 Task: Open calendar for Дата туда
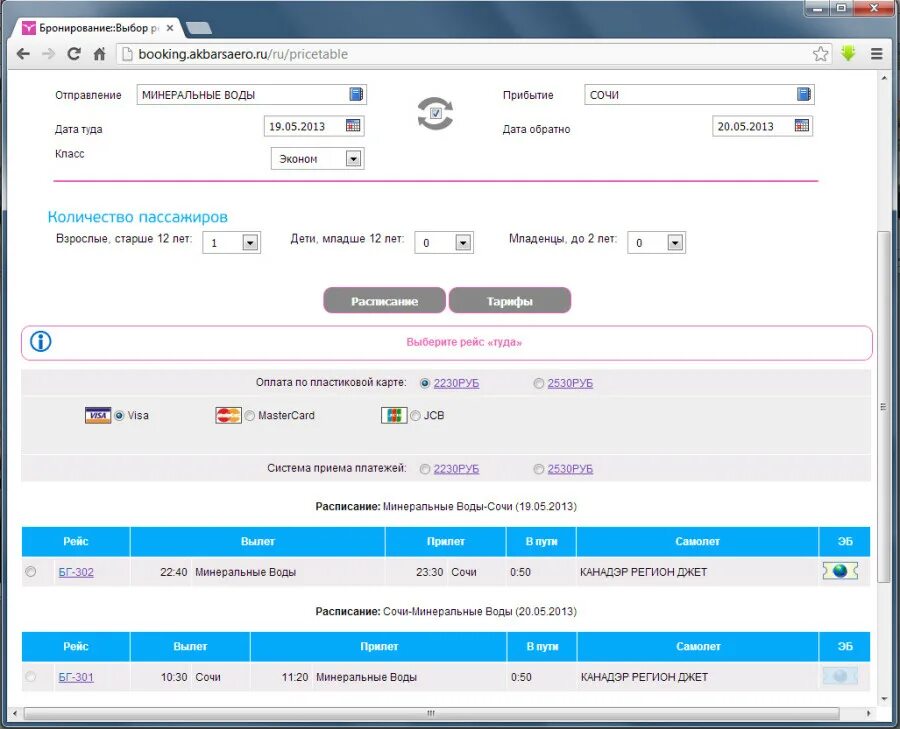tap(353, 125)
